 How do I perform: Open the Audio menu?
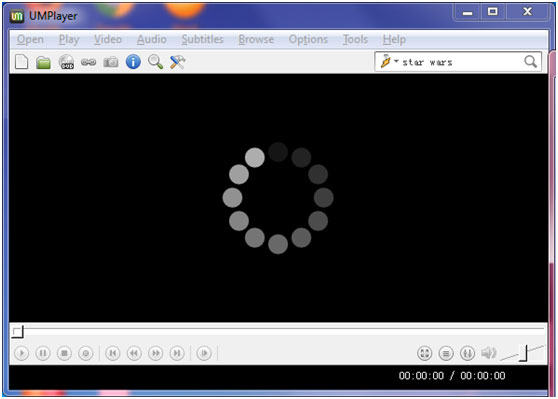click(152, 40)
